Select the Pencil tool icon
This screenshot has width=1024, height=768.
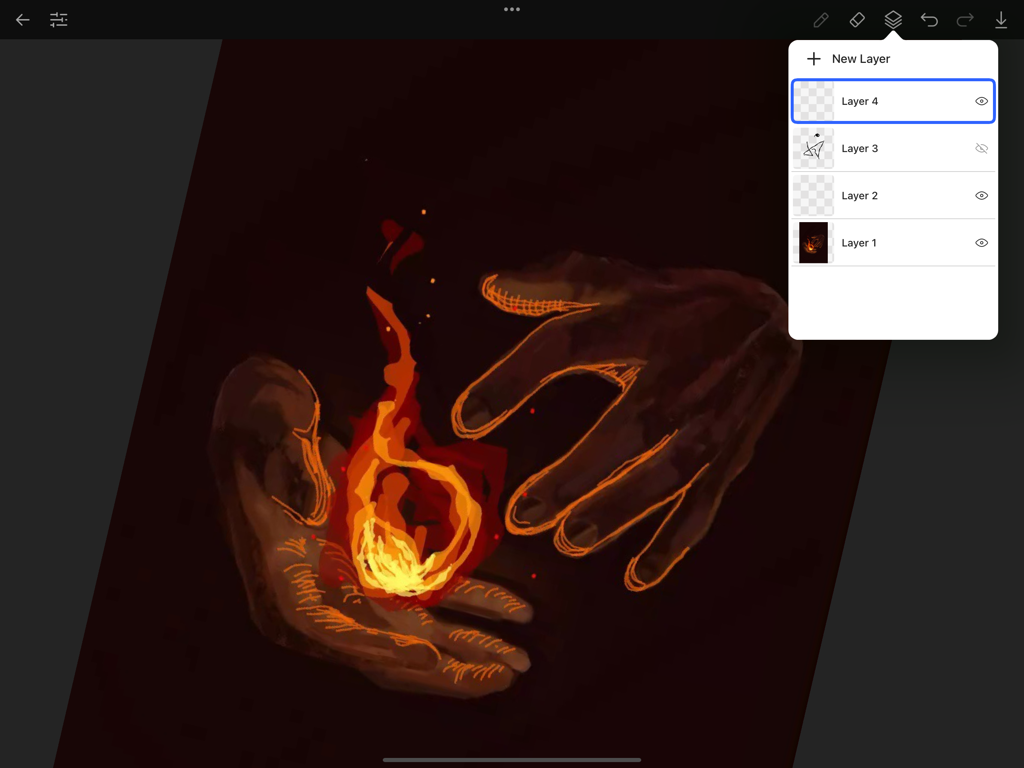821,19
